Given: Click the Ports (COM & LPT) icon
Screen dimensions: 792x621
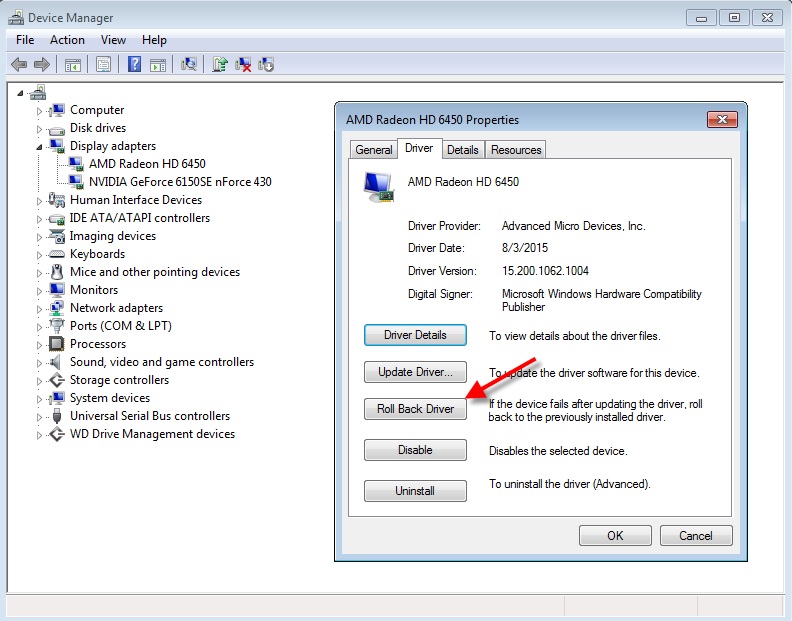Looking at the screenshot, I should (57, 326).
